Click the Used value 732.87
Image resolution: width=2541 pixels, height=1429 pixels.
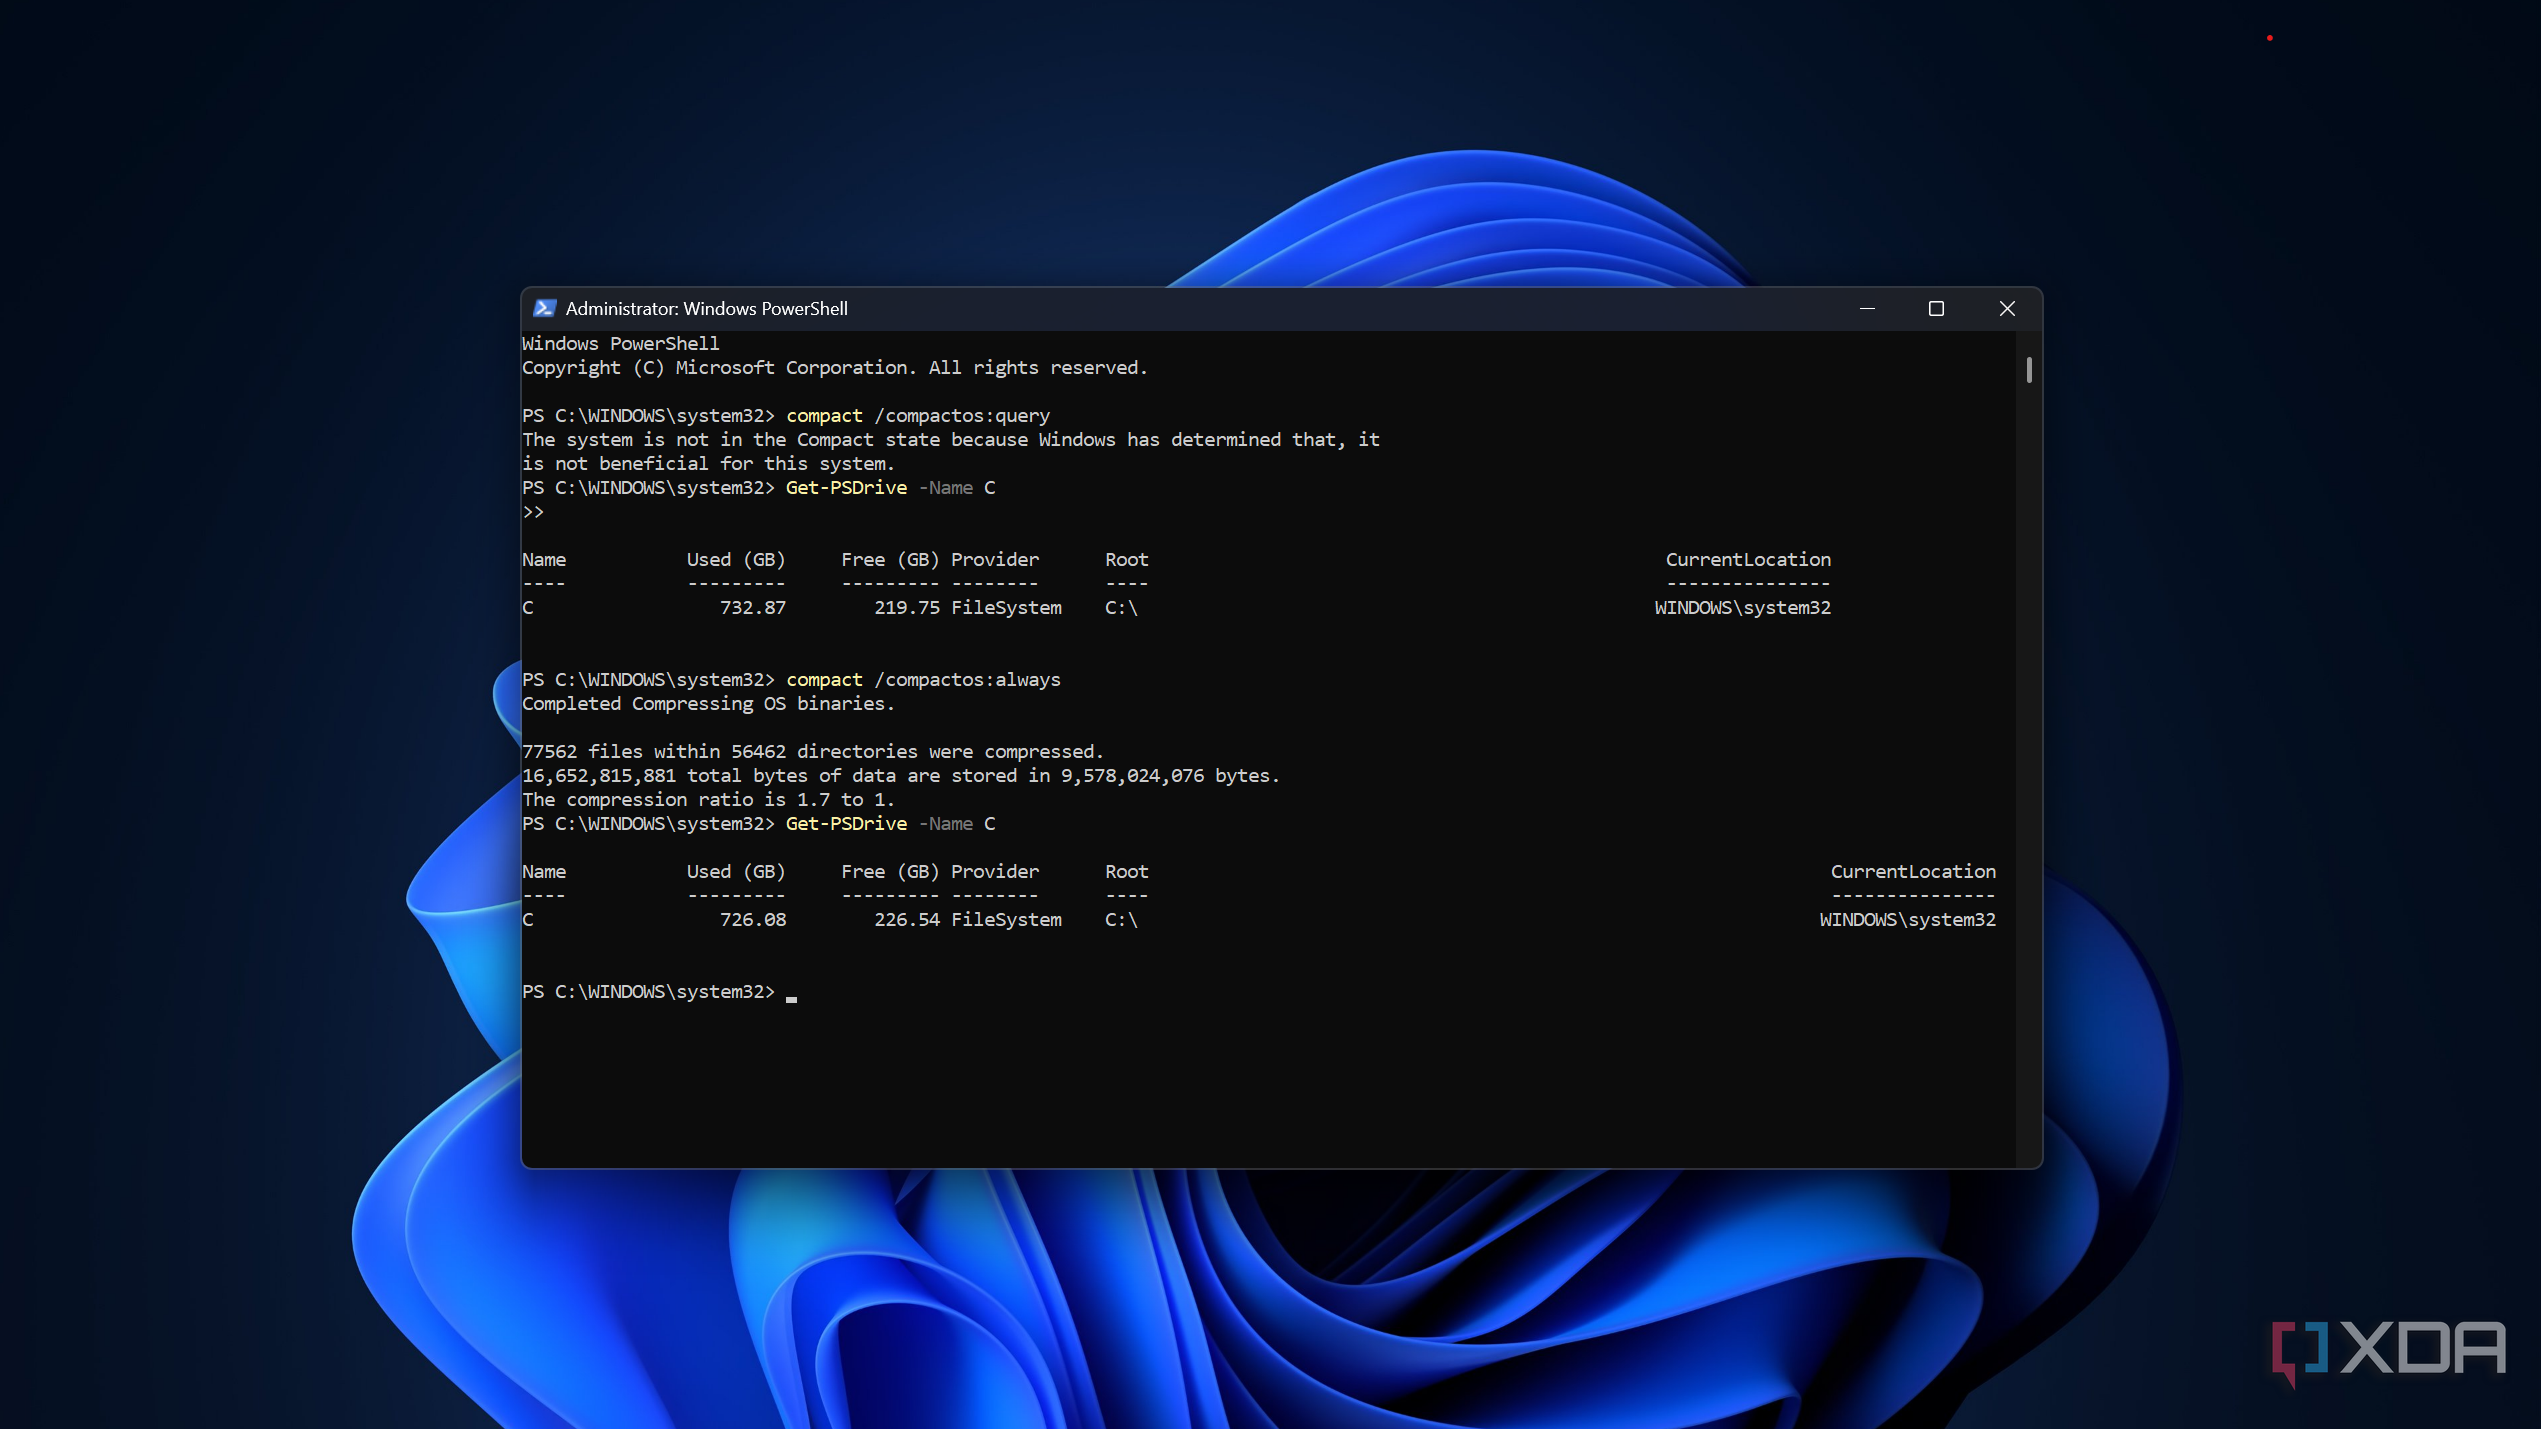pos(752,607)
